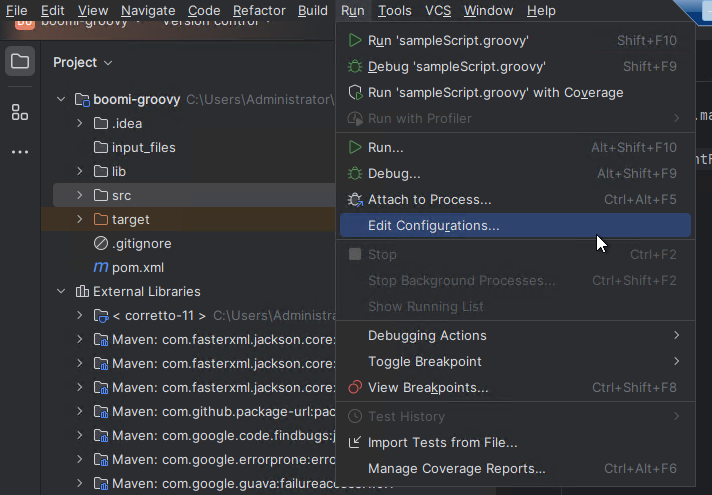Image resolution: width=712 pixels, height=495 pixels.
Task: Choose Attach to Process...
Action: [x=515, y=199]
